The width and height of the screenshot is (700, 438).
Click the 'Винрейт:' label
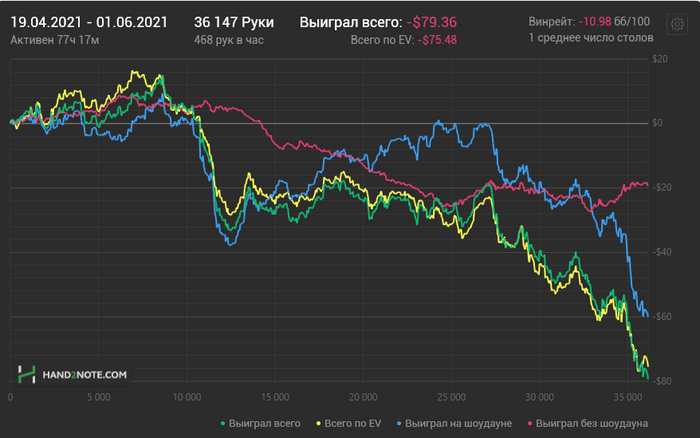[552, 21]
